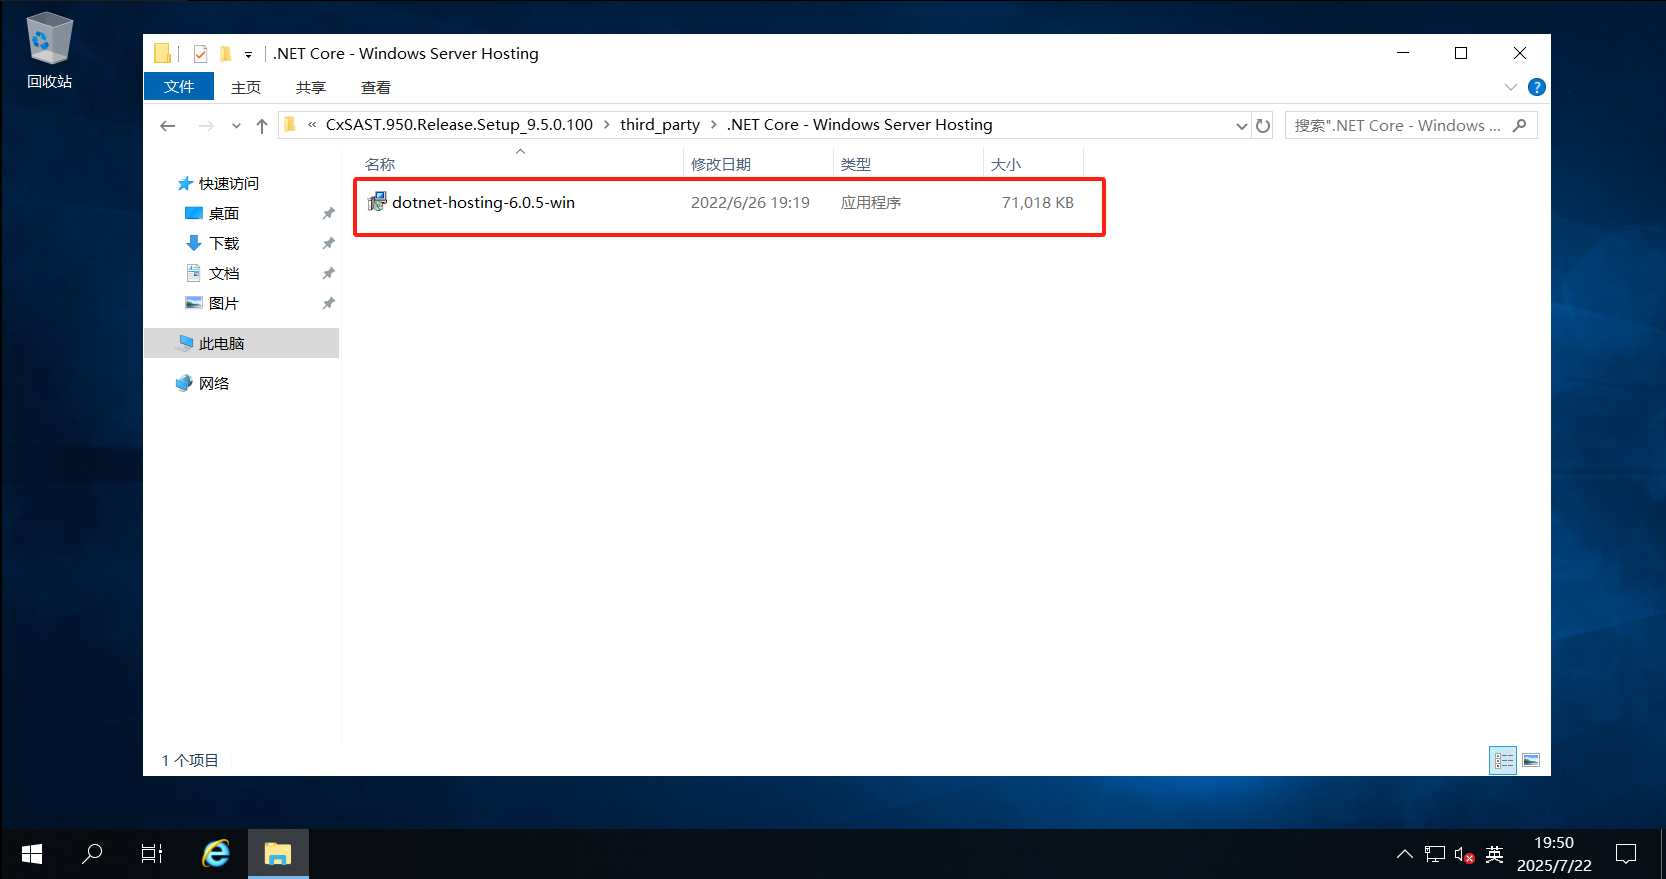Open taskbar search

point(92,854)
